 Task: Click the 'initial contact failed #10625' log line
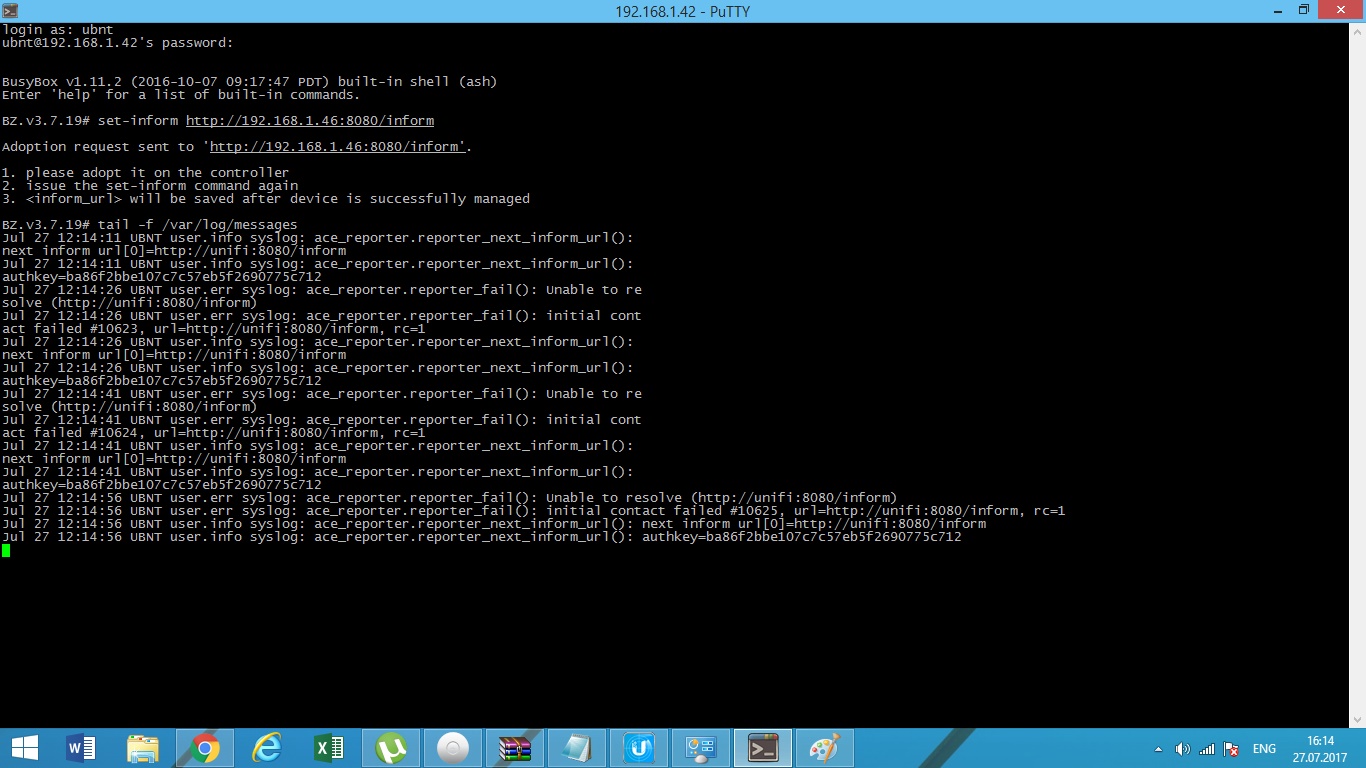click(x=533, y=511)
